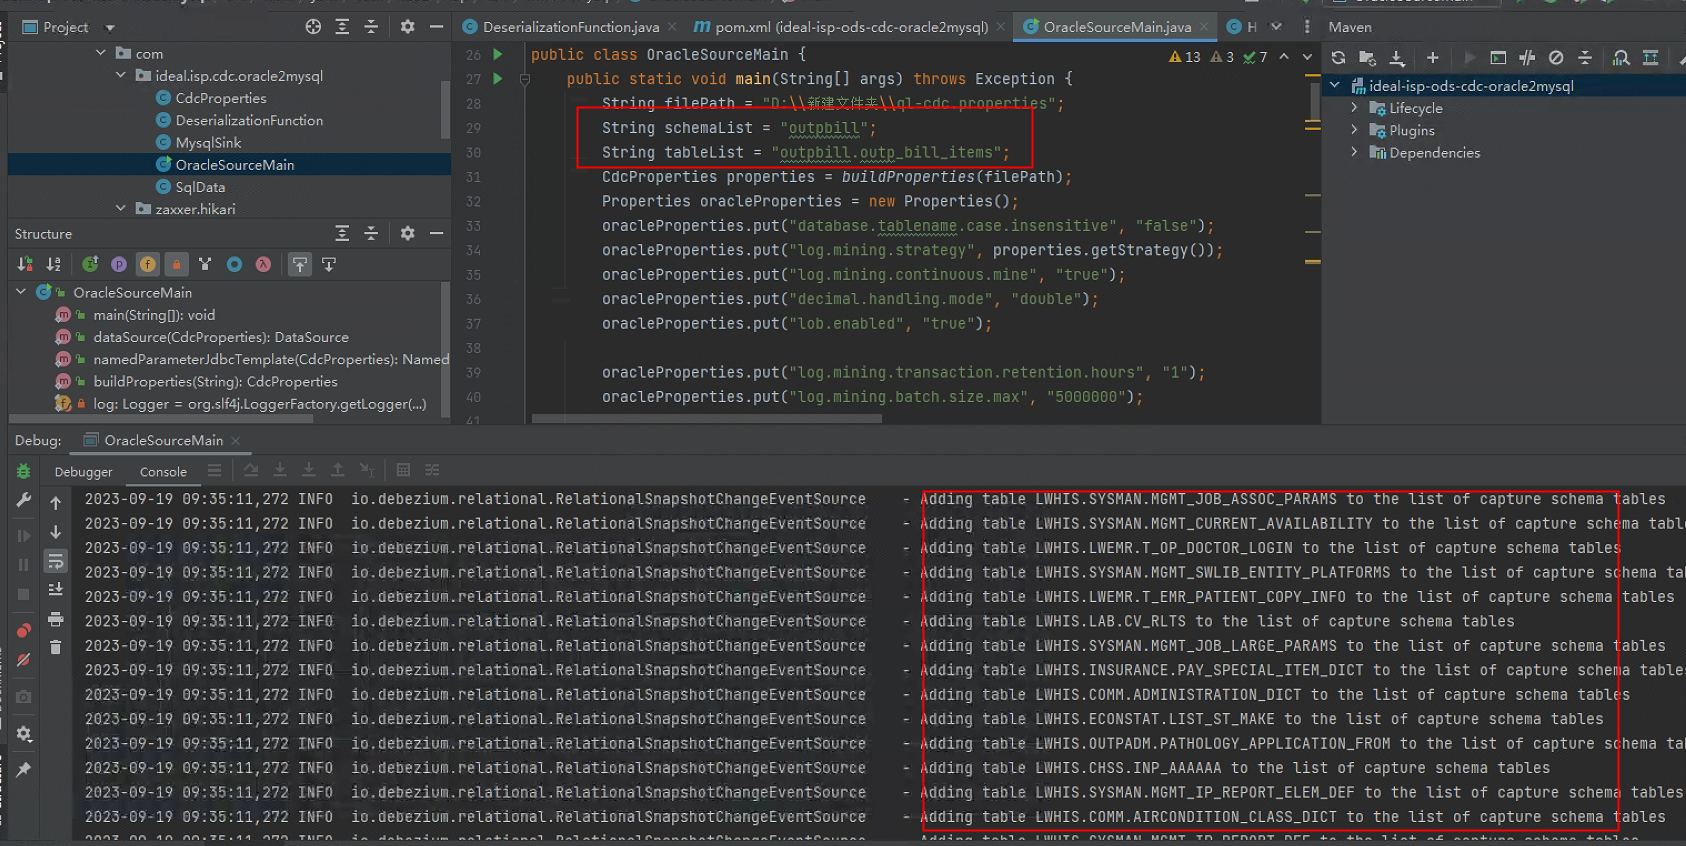Open the Project view dropdown
Image resolution: width=1686 pixels, height=846 pixels.
(110, 28)
